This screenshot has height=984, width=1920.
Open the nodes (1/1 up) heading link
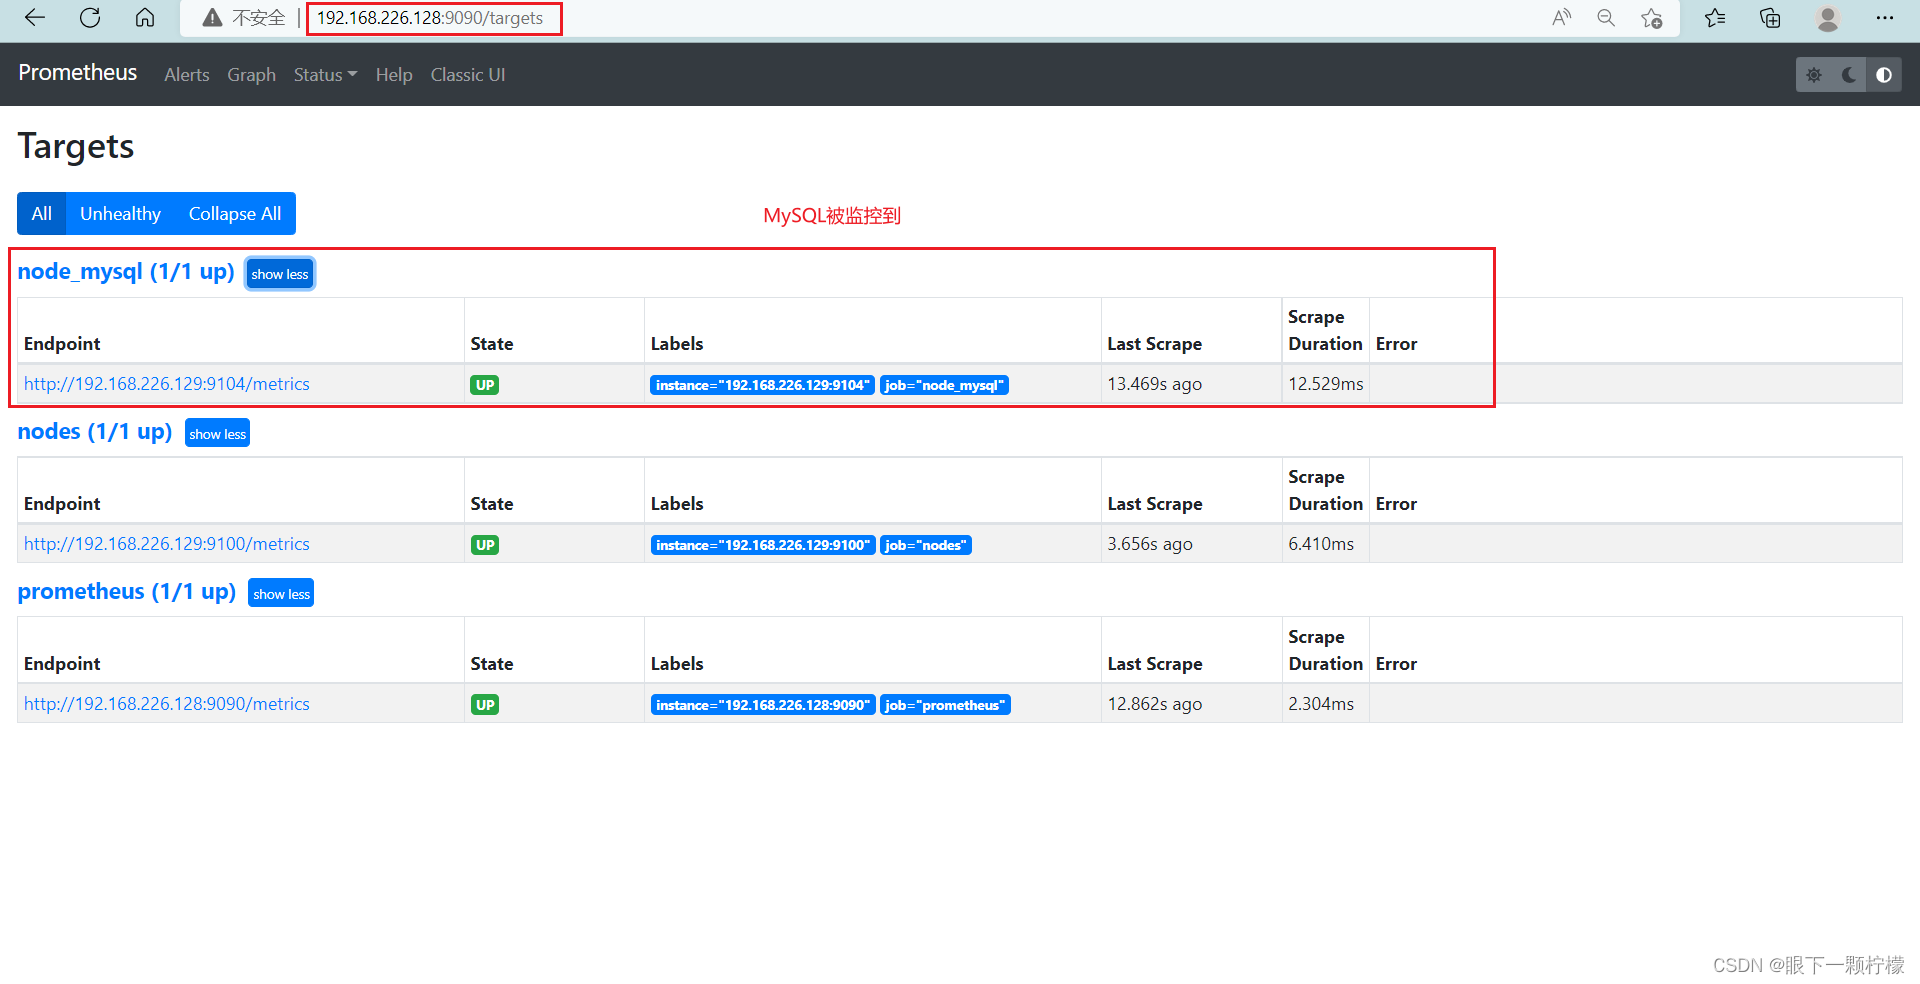[95, 432]
